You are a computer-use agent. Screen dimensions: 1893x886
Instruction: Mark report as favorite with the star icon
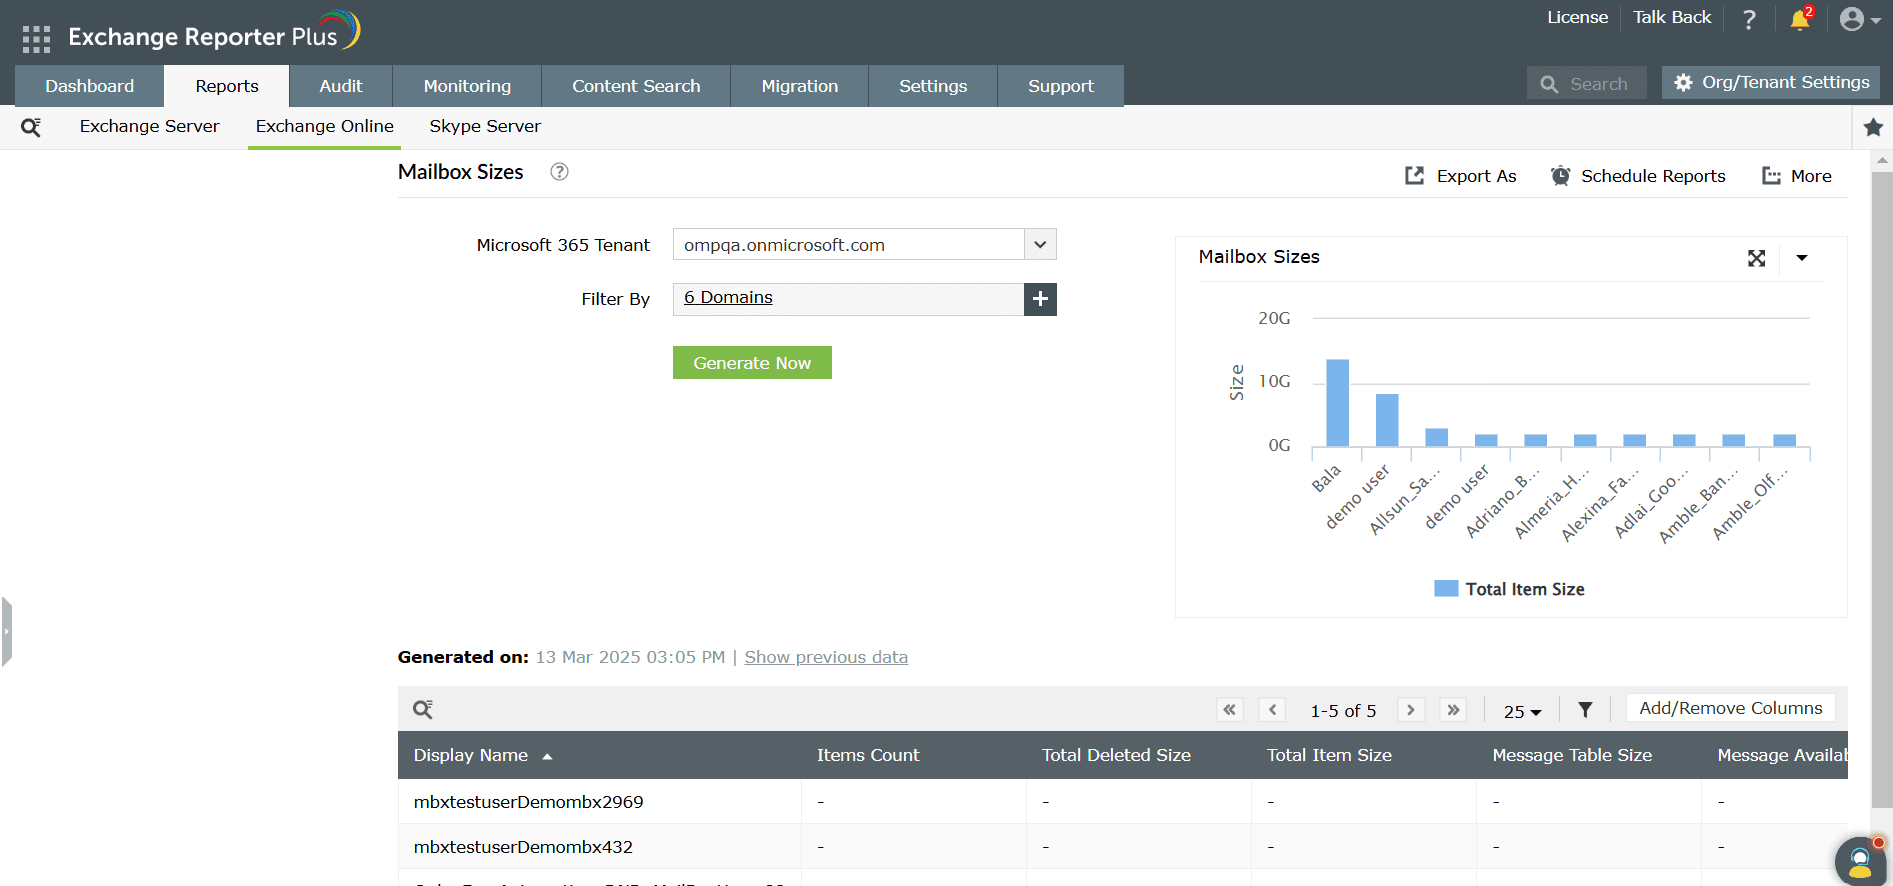[x=1873, y=127]
